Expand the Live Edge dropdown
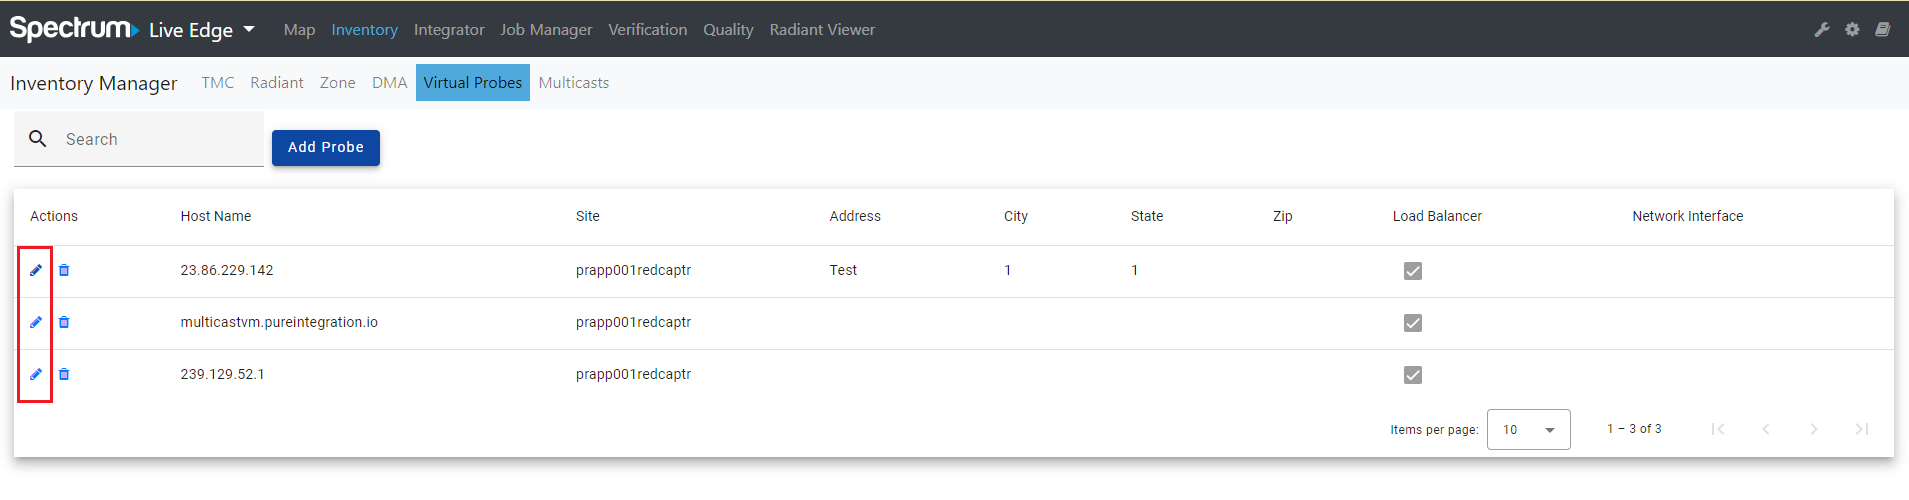 [x=202, y=30]
